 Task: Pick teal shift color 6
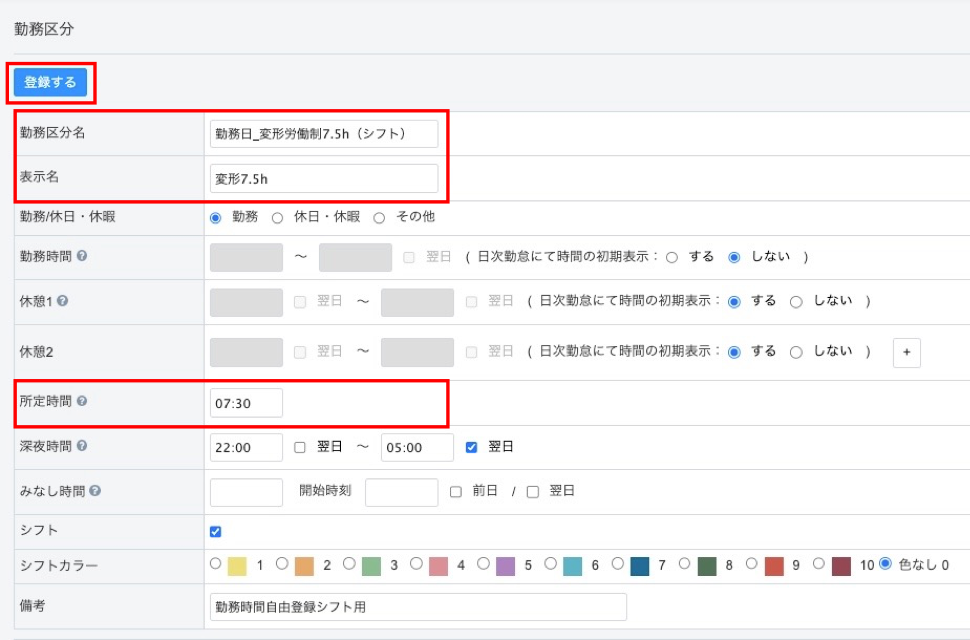point(550,564)
